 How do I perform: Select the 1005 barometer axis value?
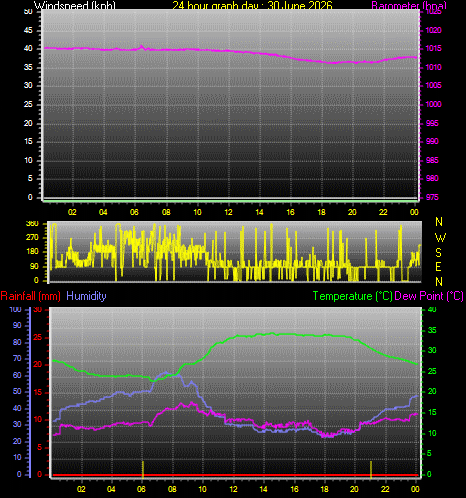[x=433, y=86]
